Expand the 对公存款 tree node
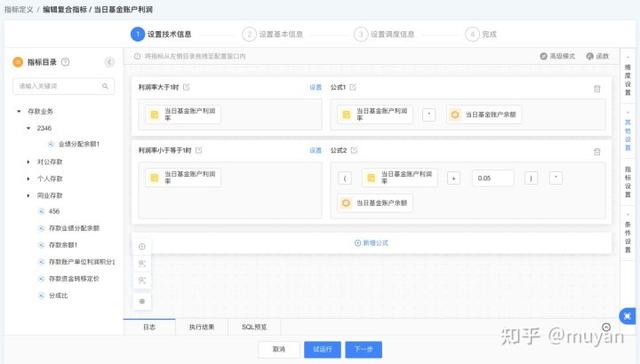The image size is (640, 364). click(28, 162)
